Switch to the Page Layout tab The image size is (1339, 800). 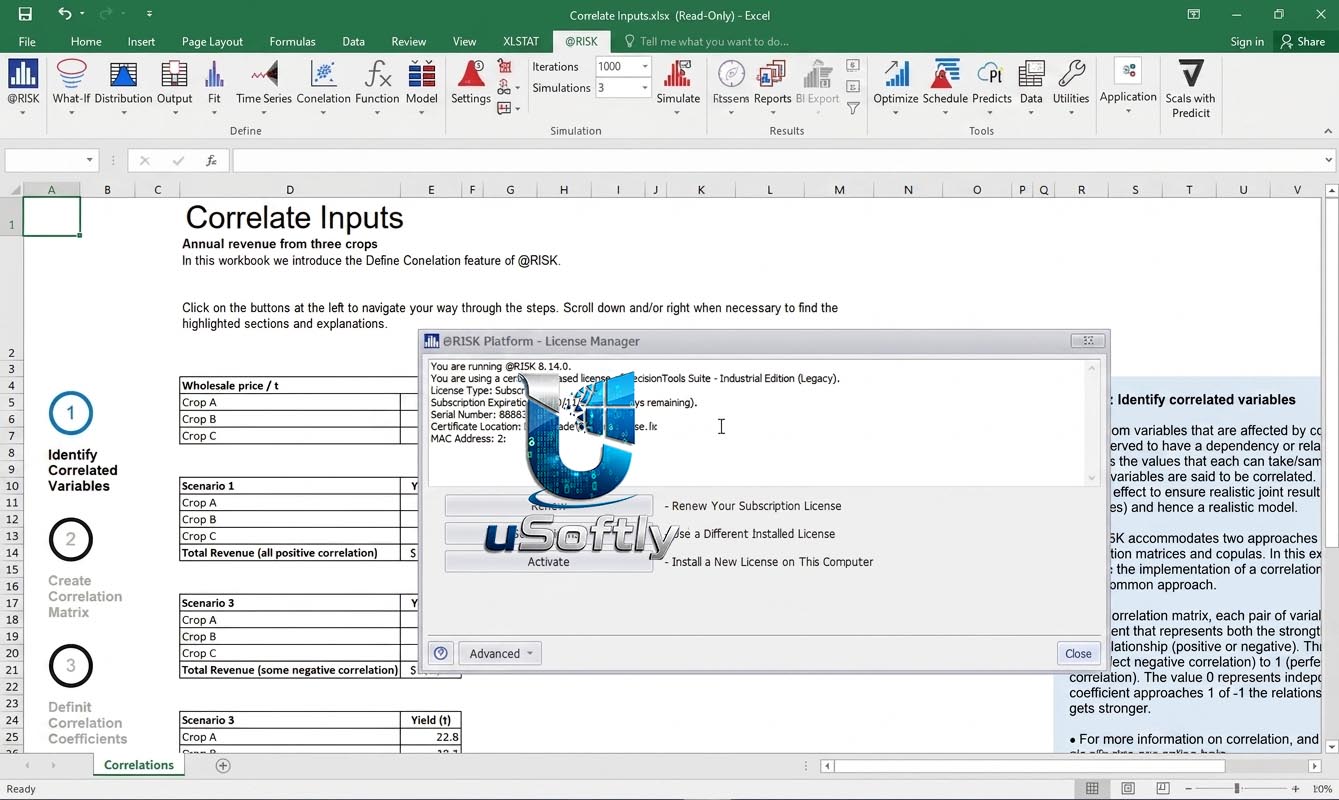212,41
